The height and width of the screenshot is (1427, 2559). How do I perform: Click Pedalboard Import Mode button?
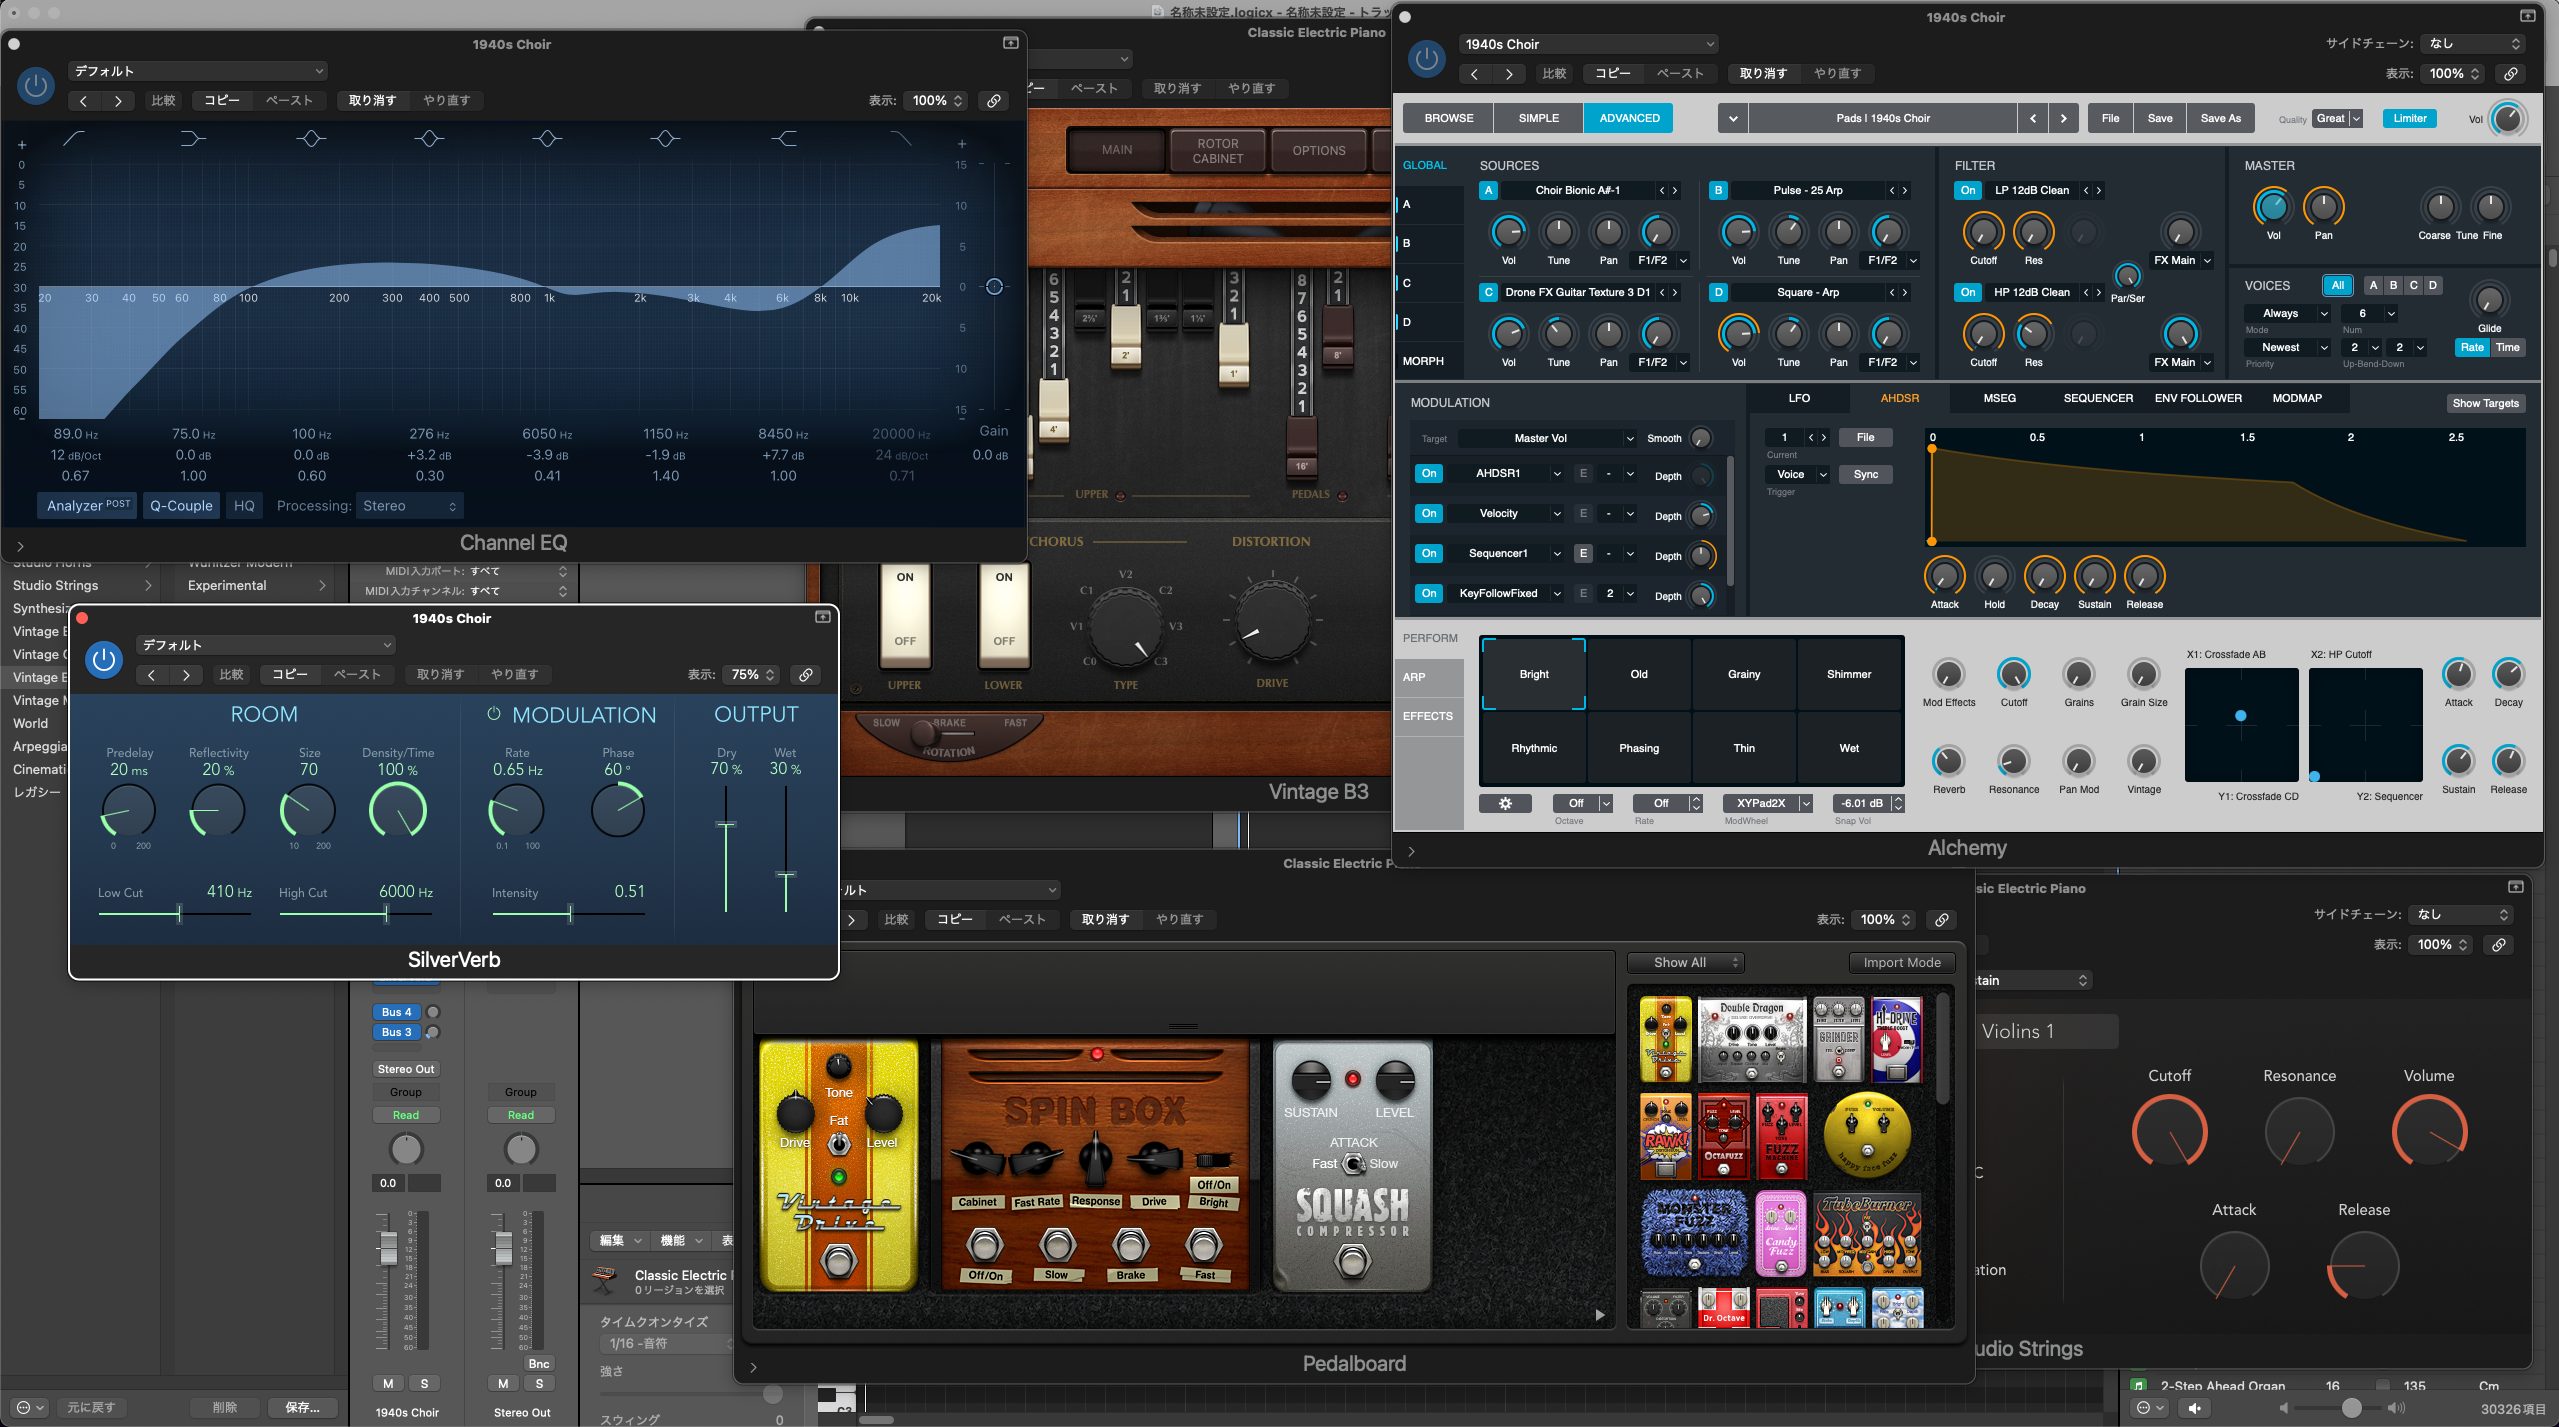click(x=1901, y=962)
